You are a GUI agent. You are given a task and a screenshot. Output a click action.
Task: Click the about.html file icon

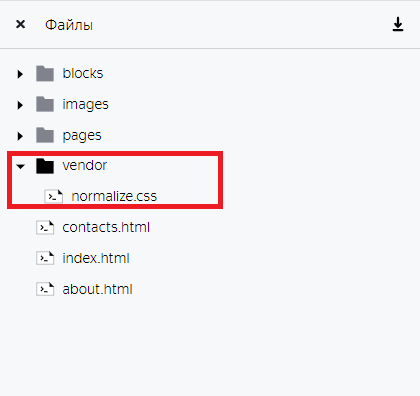[x=45, y=289]
